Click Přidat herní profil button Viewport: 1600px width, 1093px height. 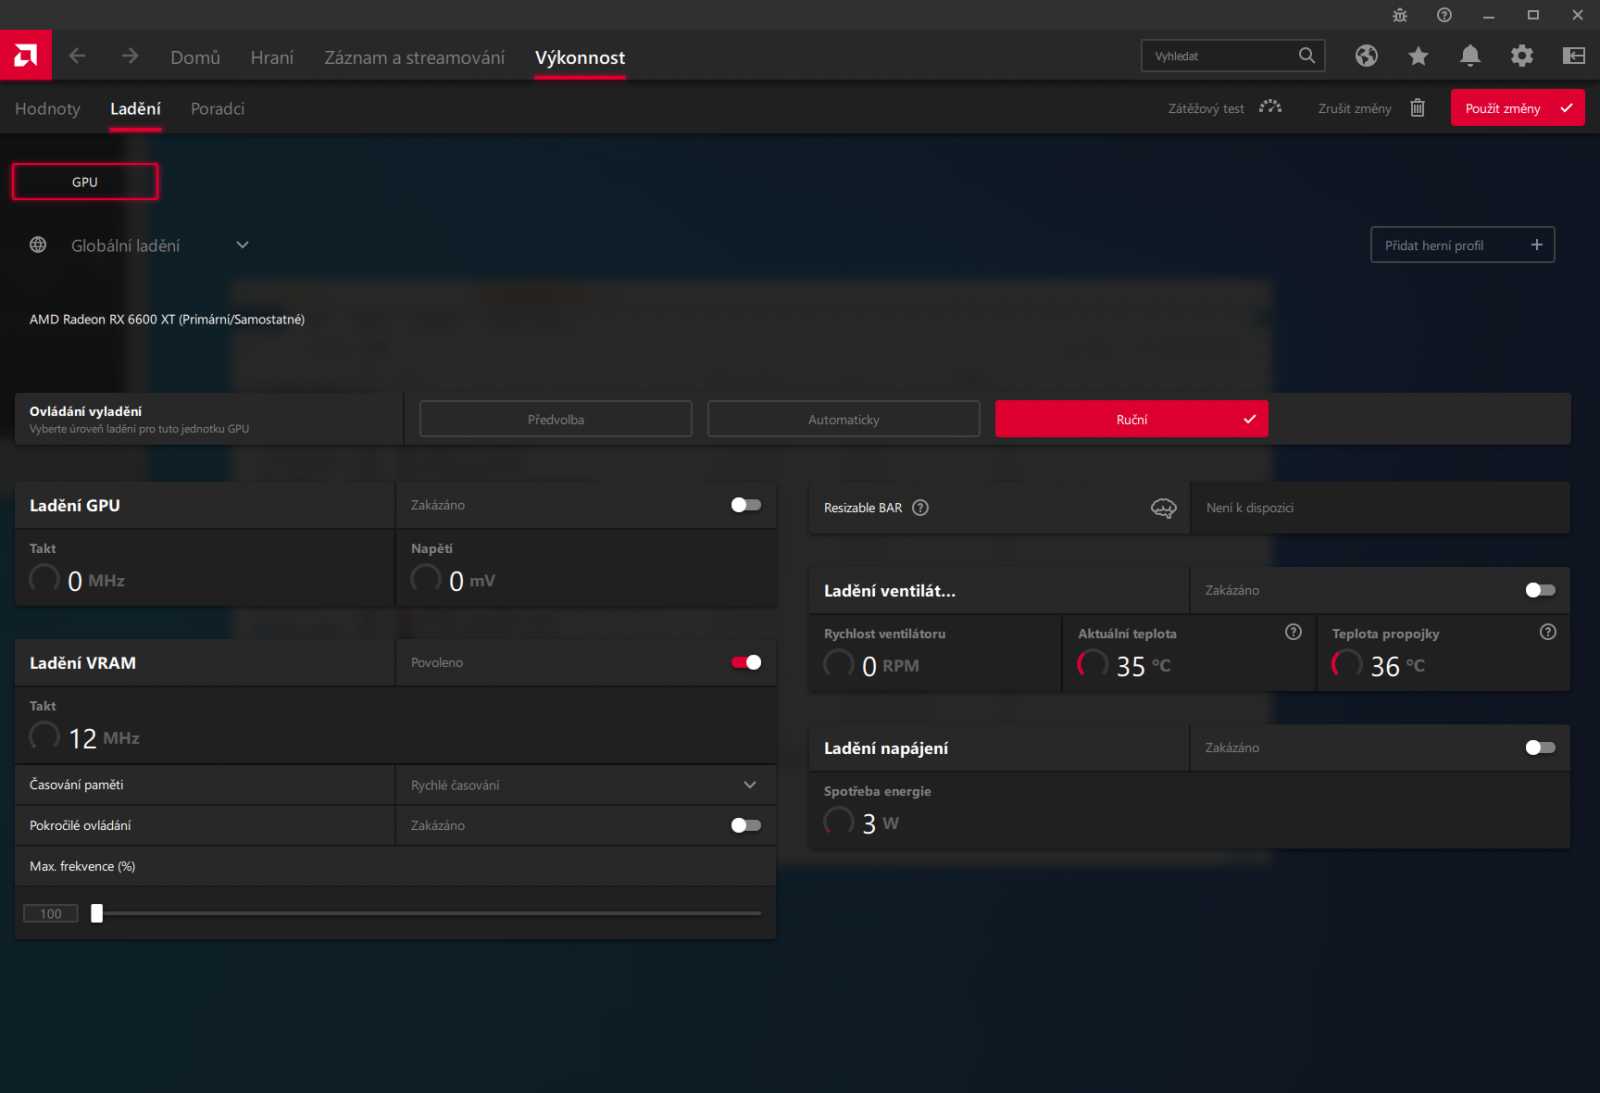point(1462,245)
